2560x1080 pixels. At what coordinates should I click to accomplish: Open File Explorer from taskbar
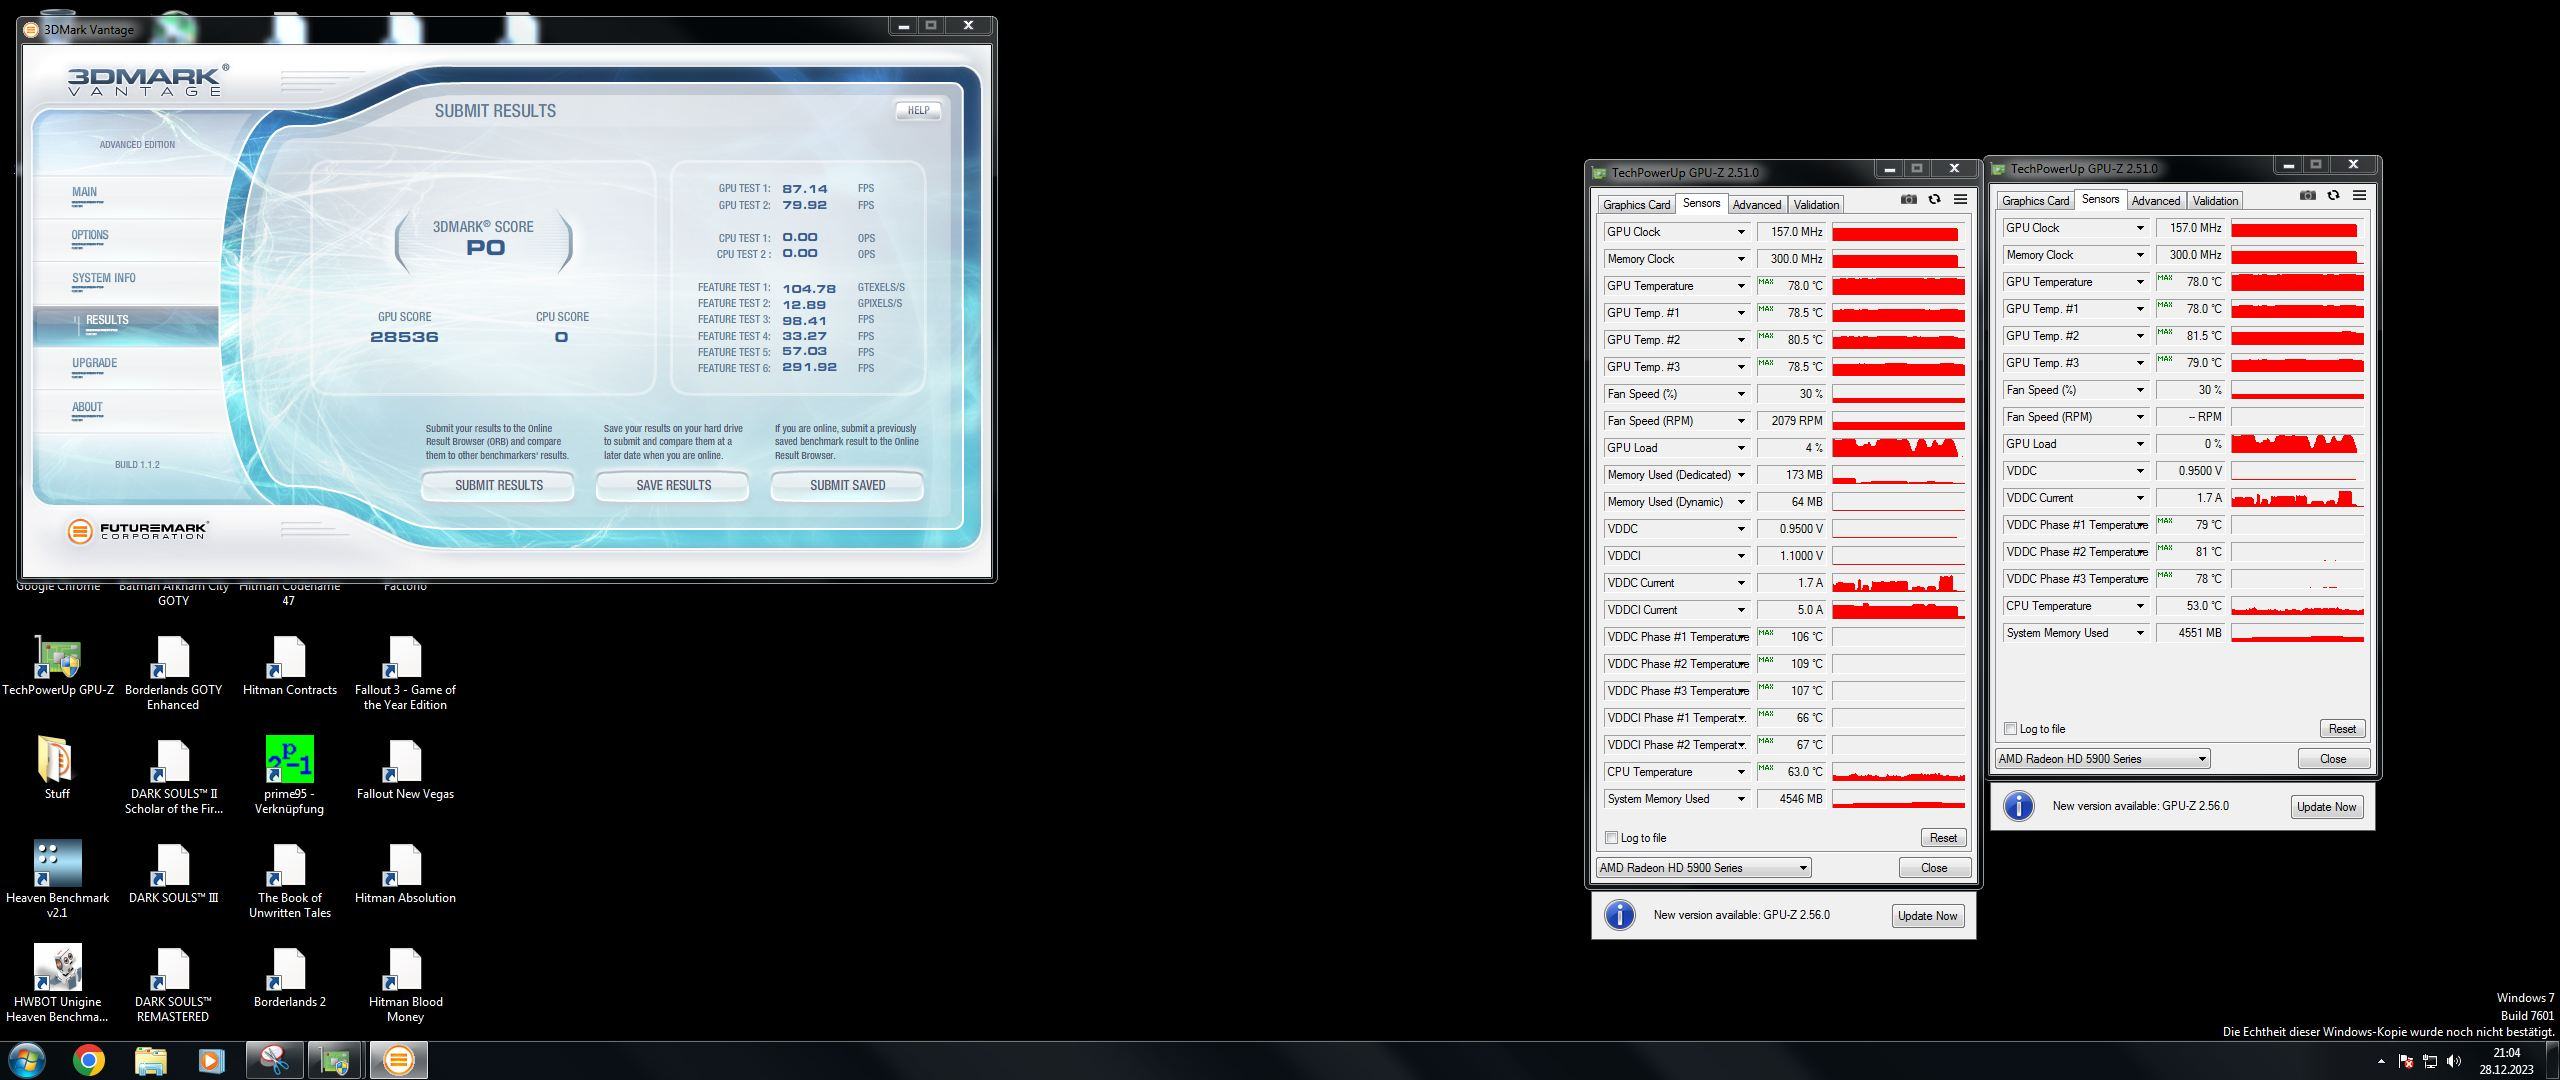150,1060
